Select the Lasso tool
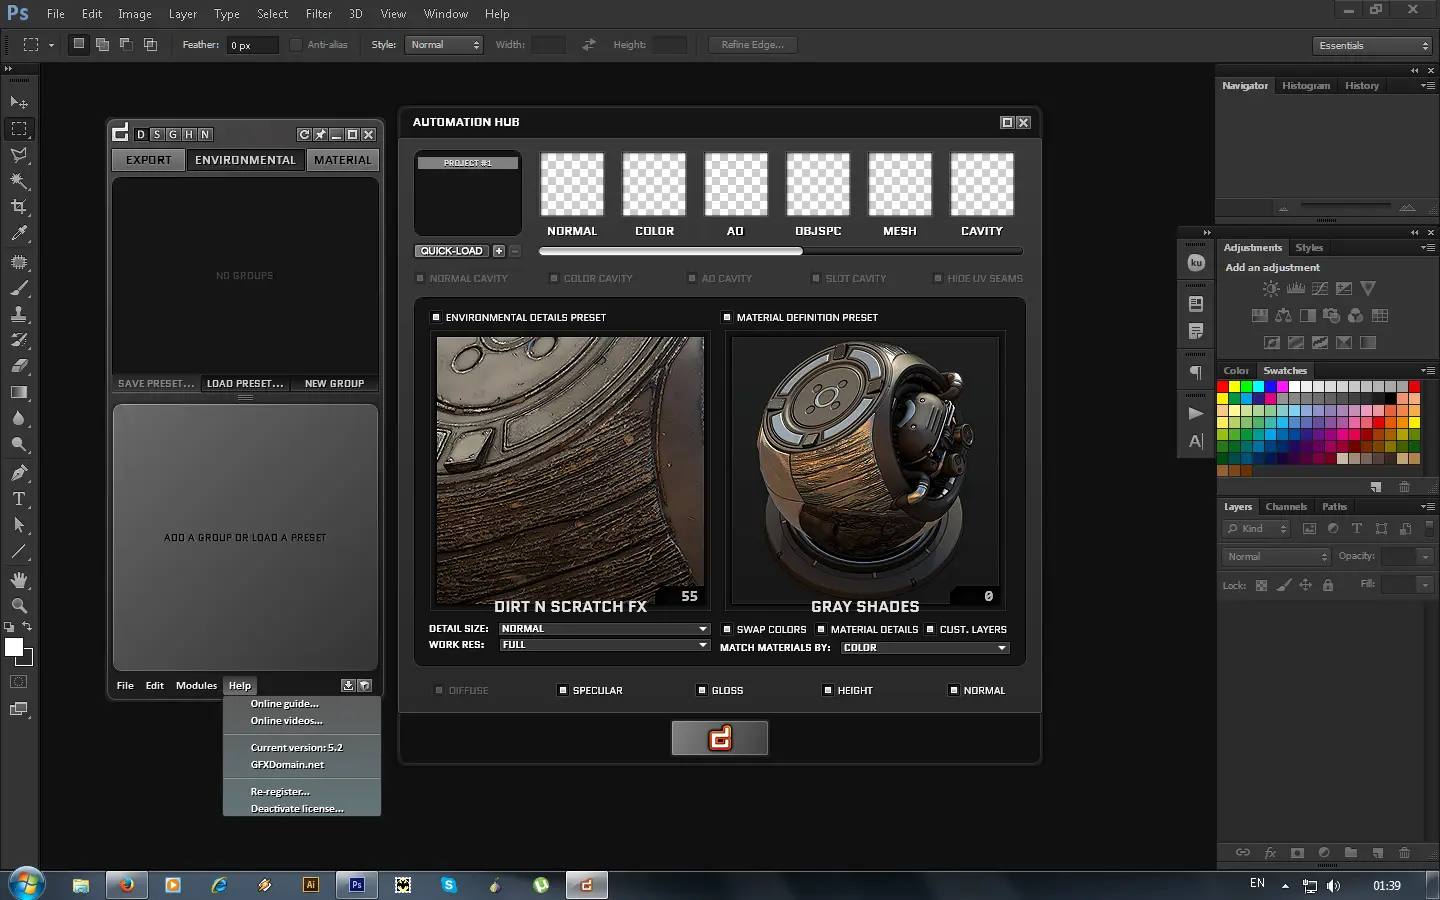 pyautogui.click(x=19, y=155)
